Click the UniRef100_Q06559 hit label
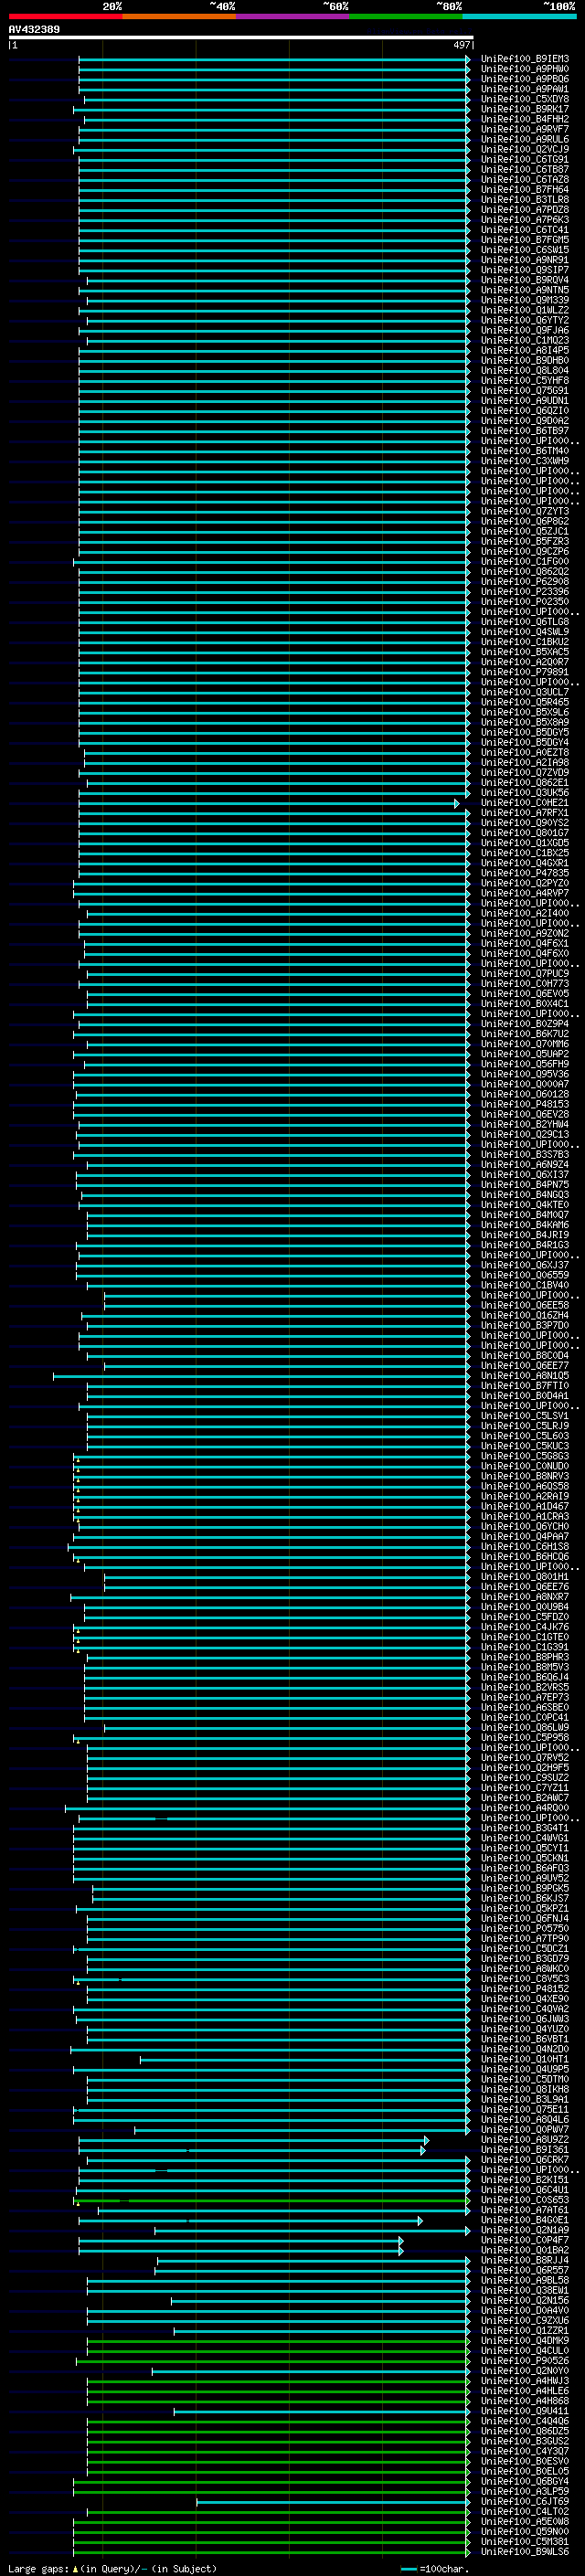The height and width of the screenshot is (2576, 585). click(524, 1275)
